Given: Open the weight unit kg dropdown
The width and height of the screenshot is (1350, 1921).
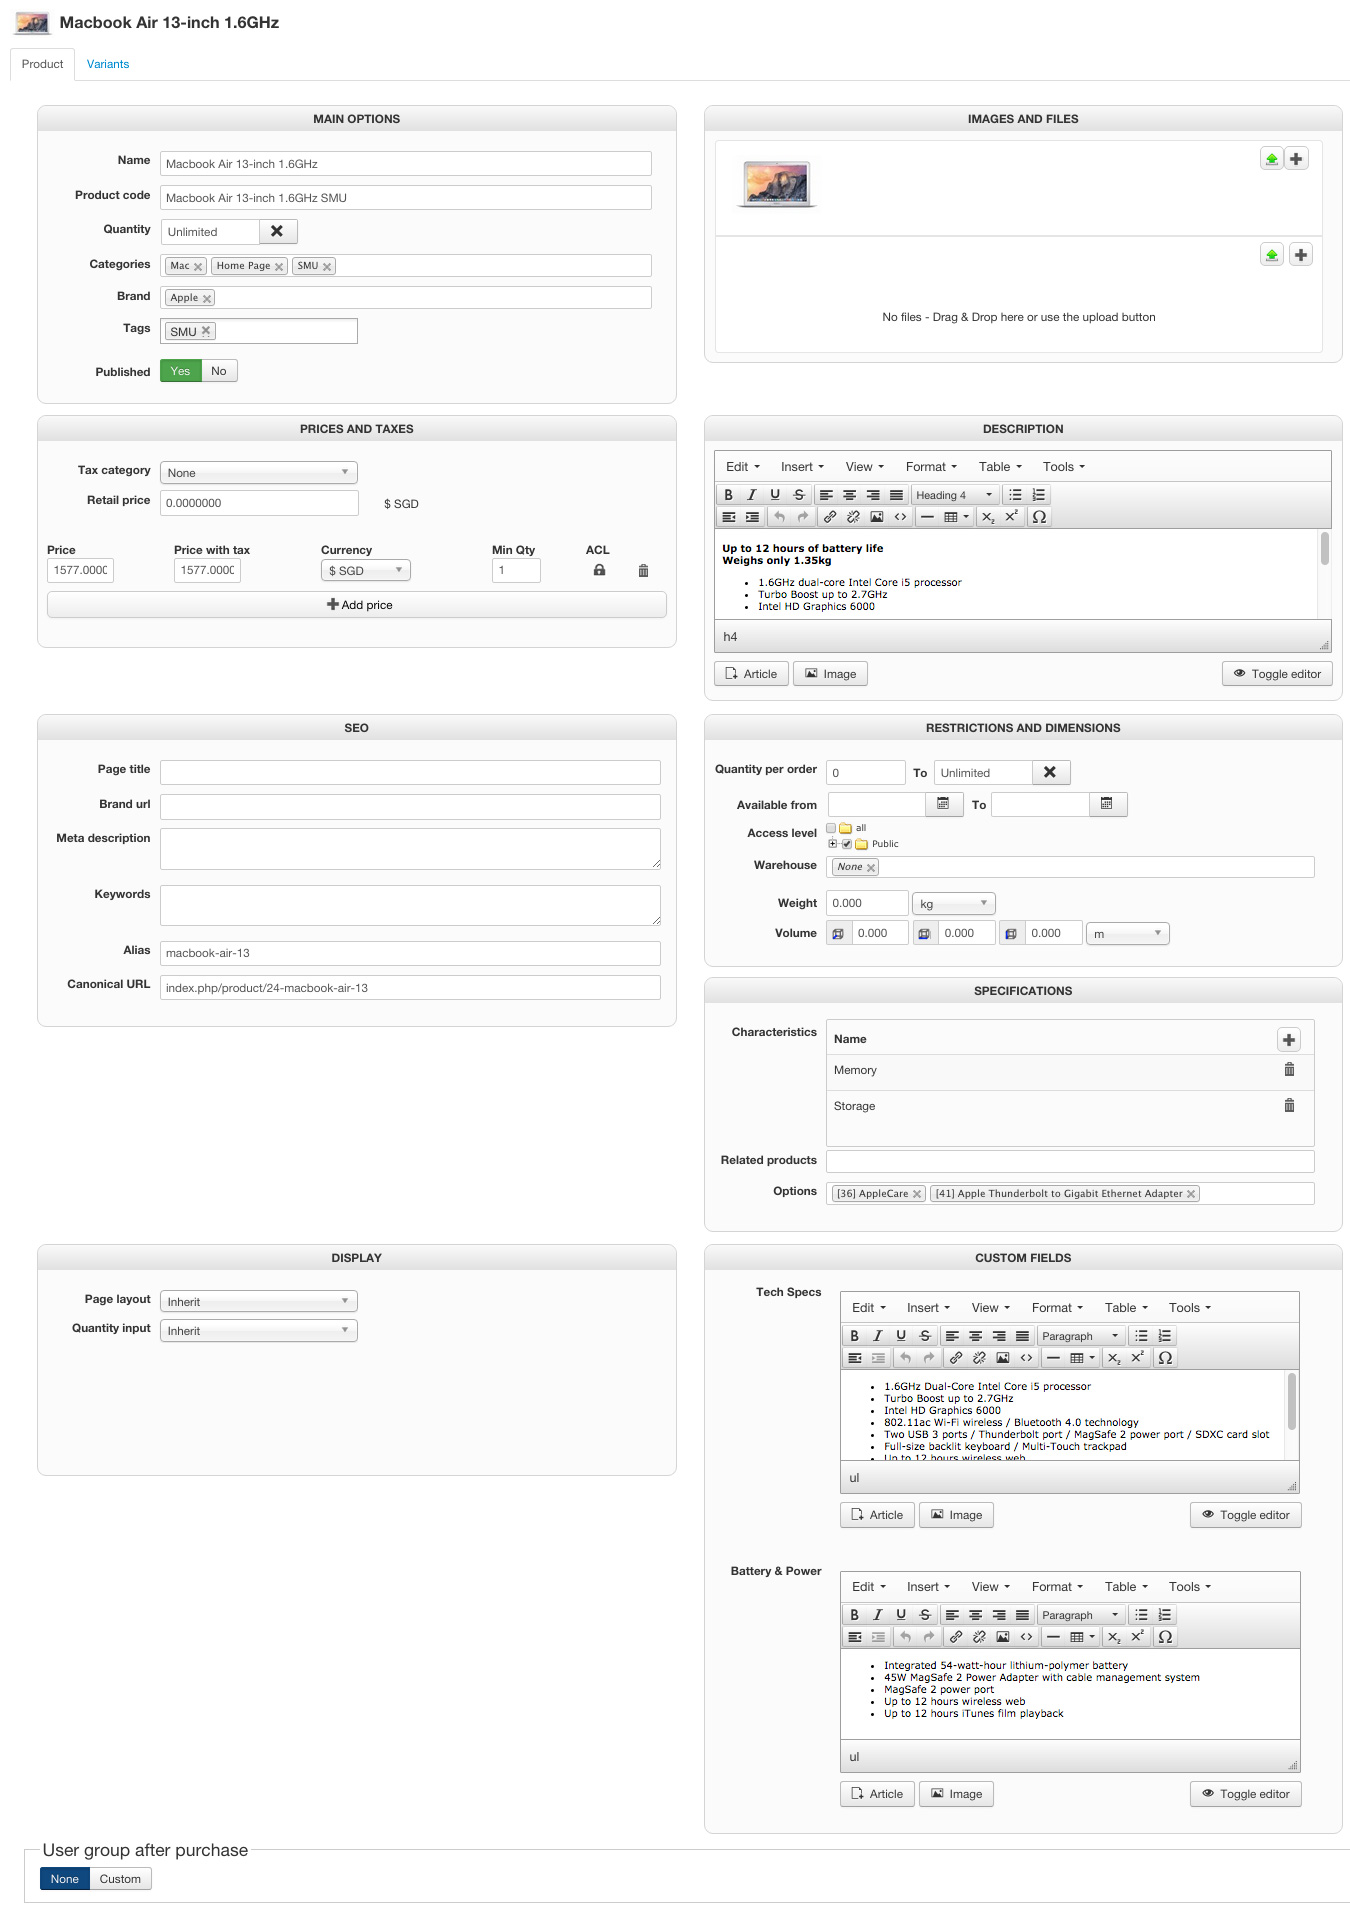Looking at the screenshot, I should (954, 904).
